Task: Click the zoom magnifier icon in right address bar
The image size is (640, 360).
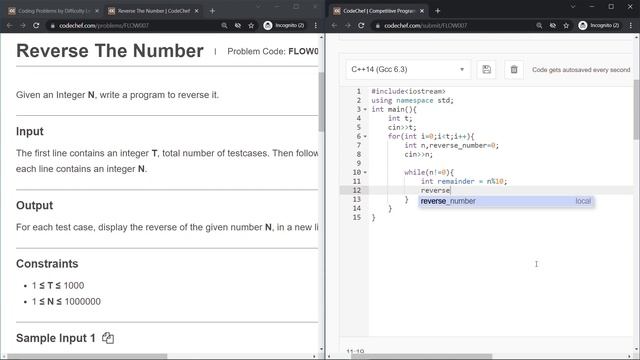Action: pyautogui.click(x=539, y=25)
